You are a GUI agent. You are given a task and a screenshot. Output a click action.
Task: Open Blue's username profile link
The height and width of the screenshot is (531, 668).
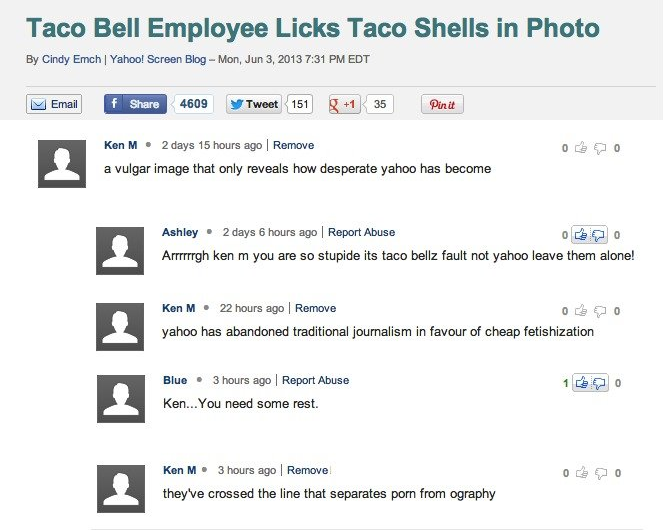coord(175,380)
